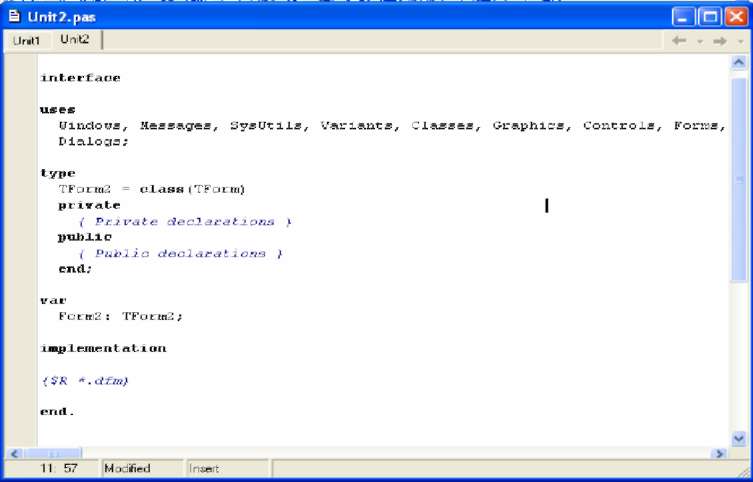
Task: Click 'Controls' in the uses clause
Action: pos(619,126)
